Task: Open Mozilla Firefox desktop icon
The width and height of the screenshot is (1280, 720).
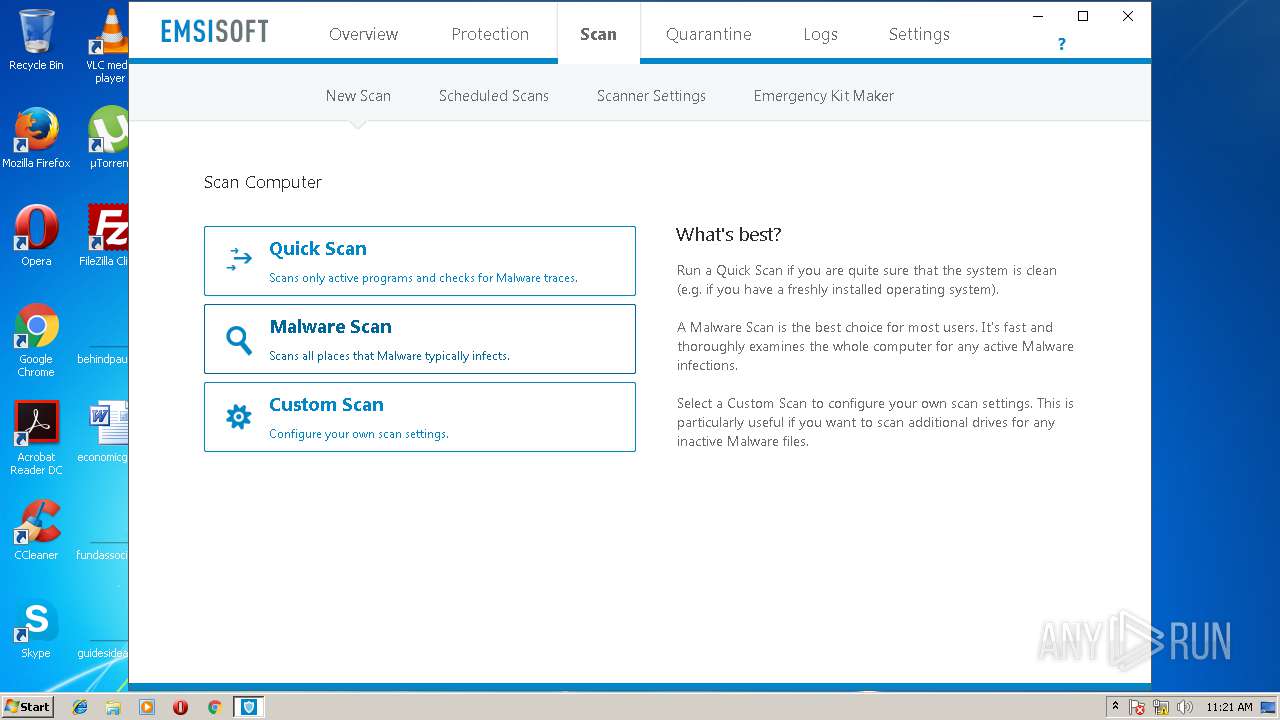Action: click(x=36, y=138)
